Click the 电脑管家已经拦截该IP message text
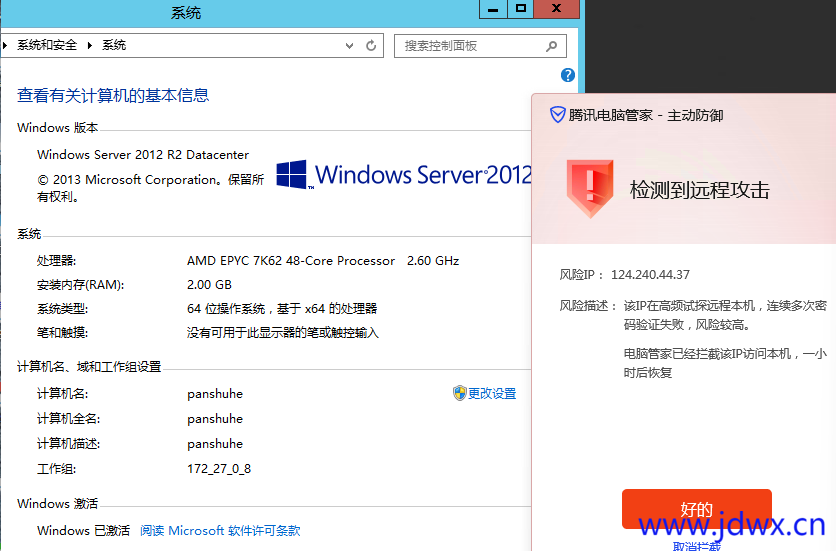Screen dimensions: 836x551 point(725,363)
